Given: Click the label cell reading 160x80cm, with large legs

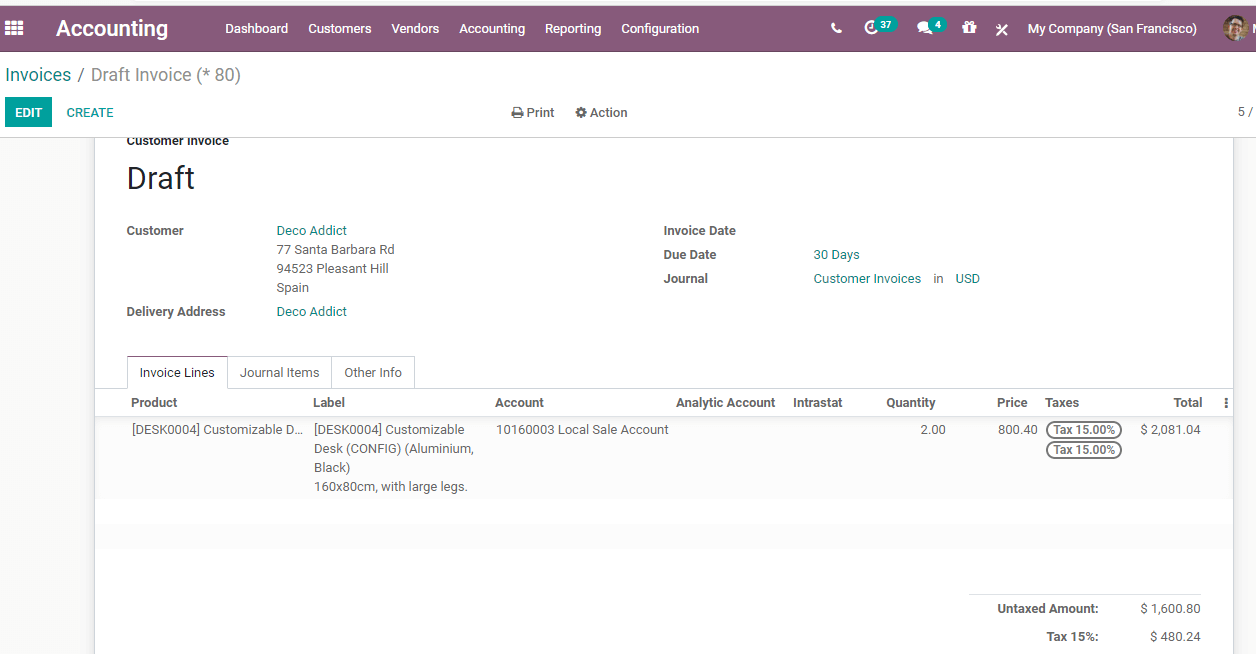Looking at the screenshot, I should [x=391, y=487].
